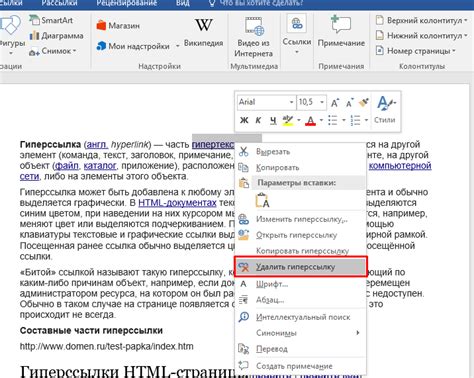
Task: Click the Интеллектуальный поиск magnifier icon
Action: pos(244,317)
